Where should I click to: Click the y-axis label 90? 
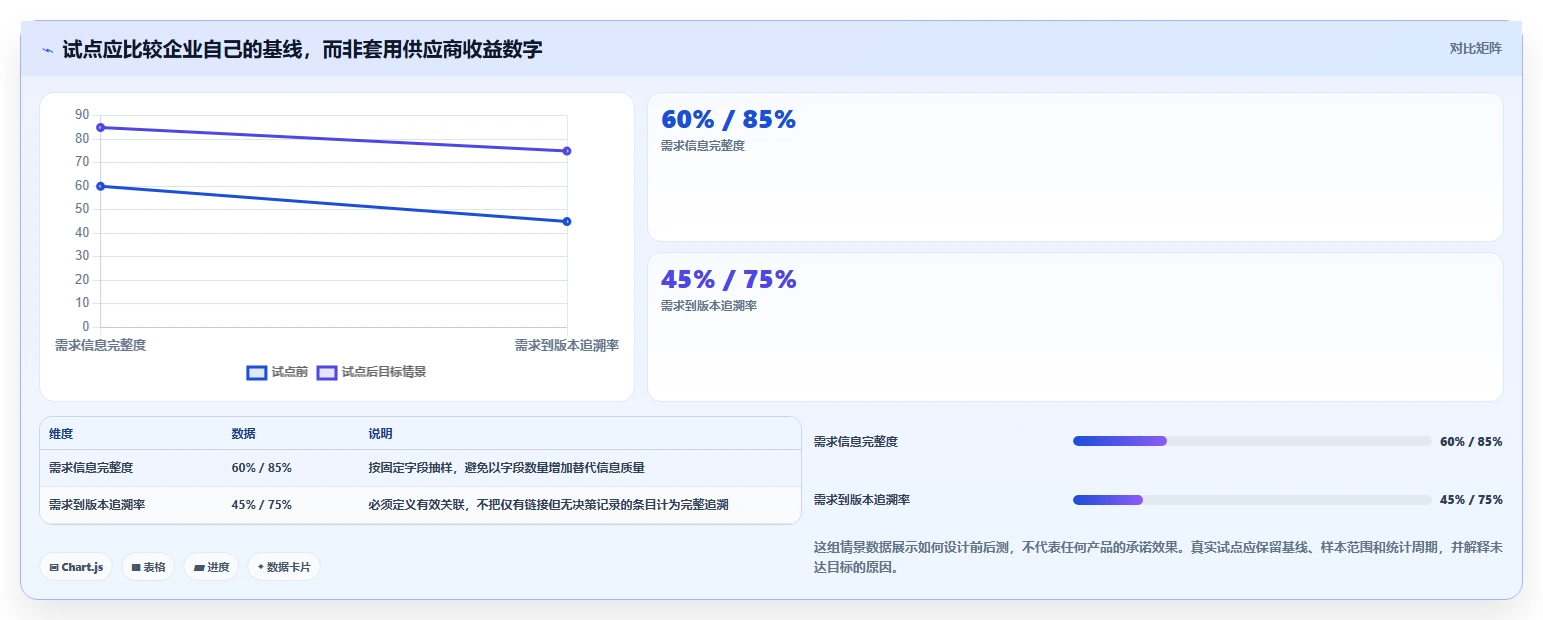pos(82,115)
